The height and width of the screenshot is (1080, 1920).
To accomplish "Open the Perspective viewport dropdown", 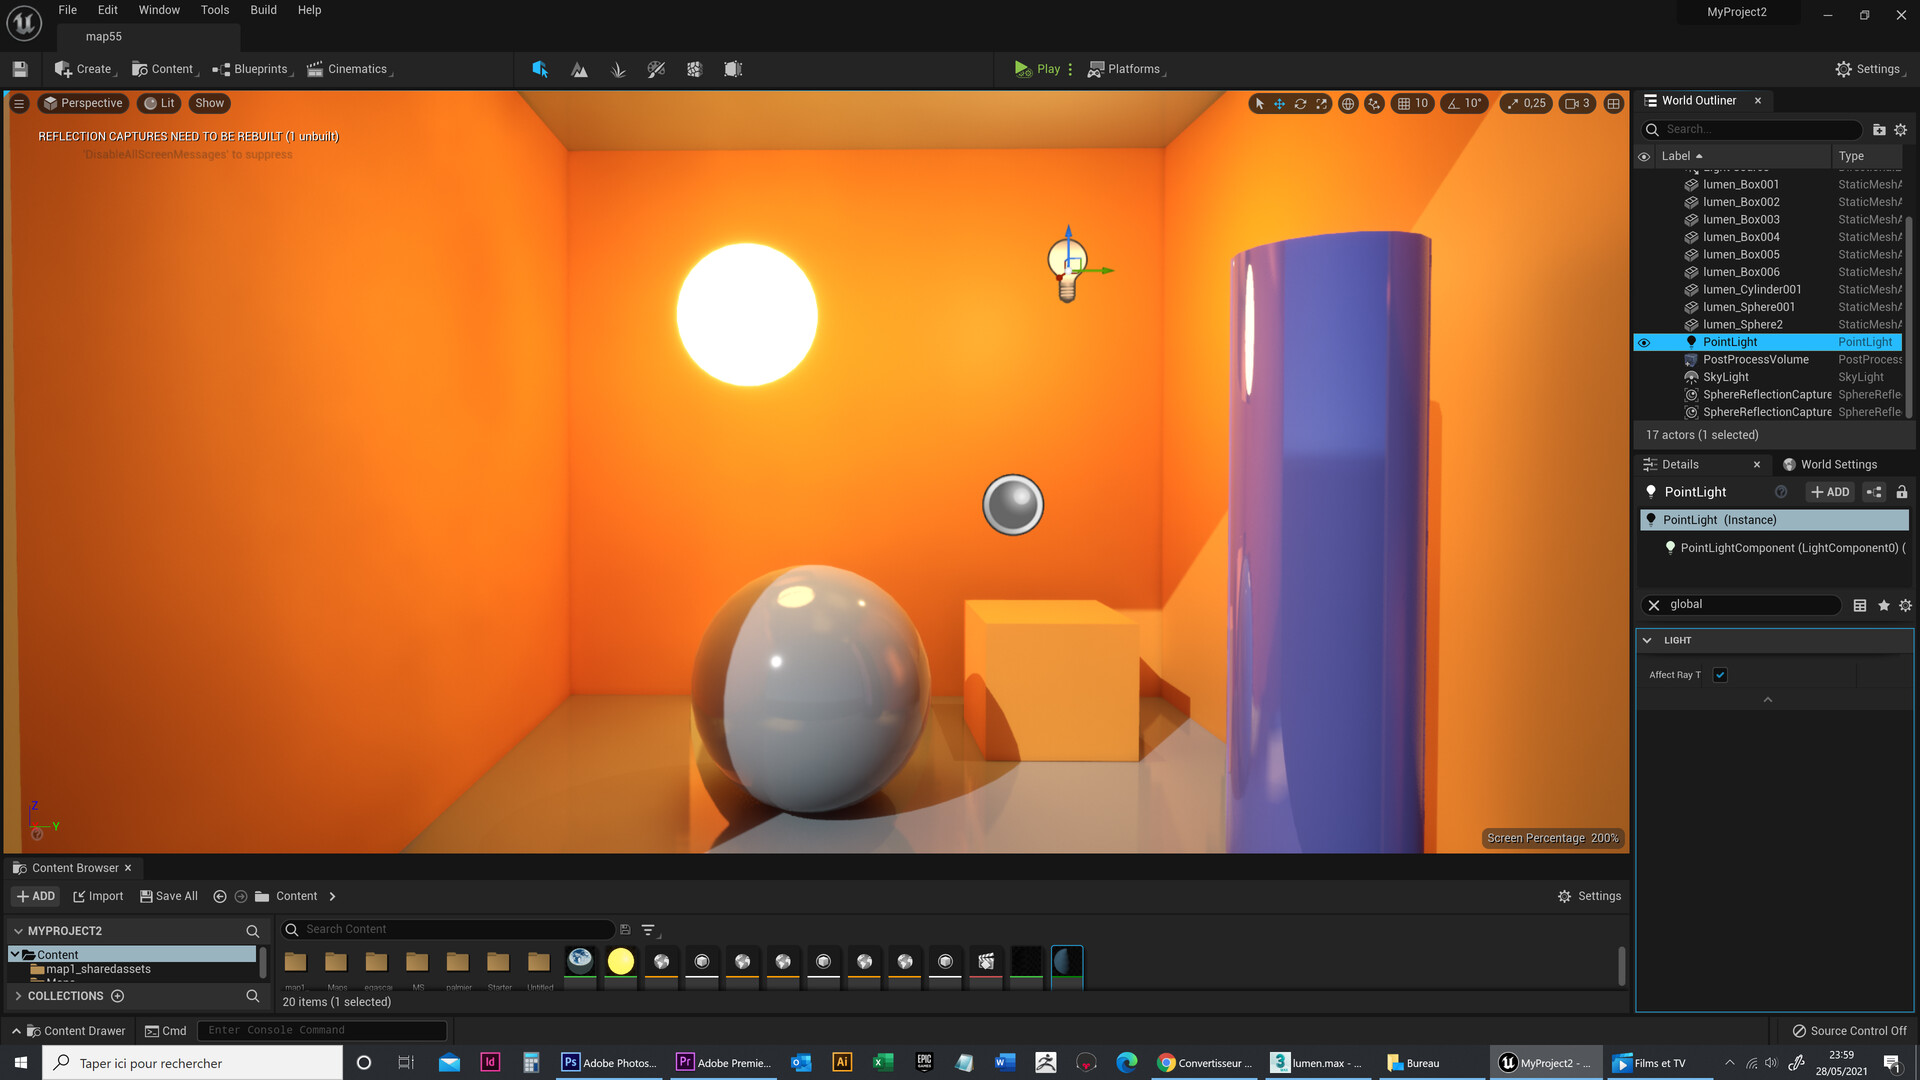I will coord(83,103).
